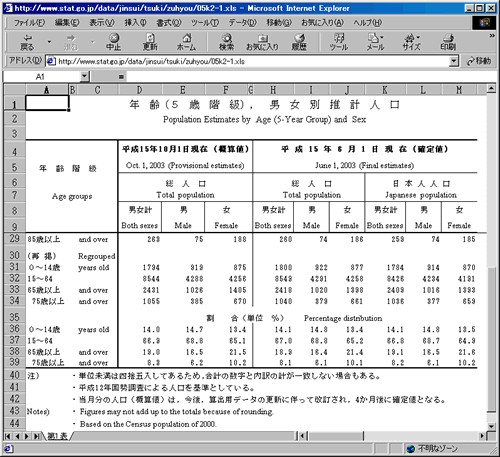The image size is (500, 457).
Task: Click horizontal scrollbar left arrow
Action: [303, 436]
